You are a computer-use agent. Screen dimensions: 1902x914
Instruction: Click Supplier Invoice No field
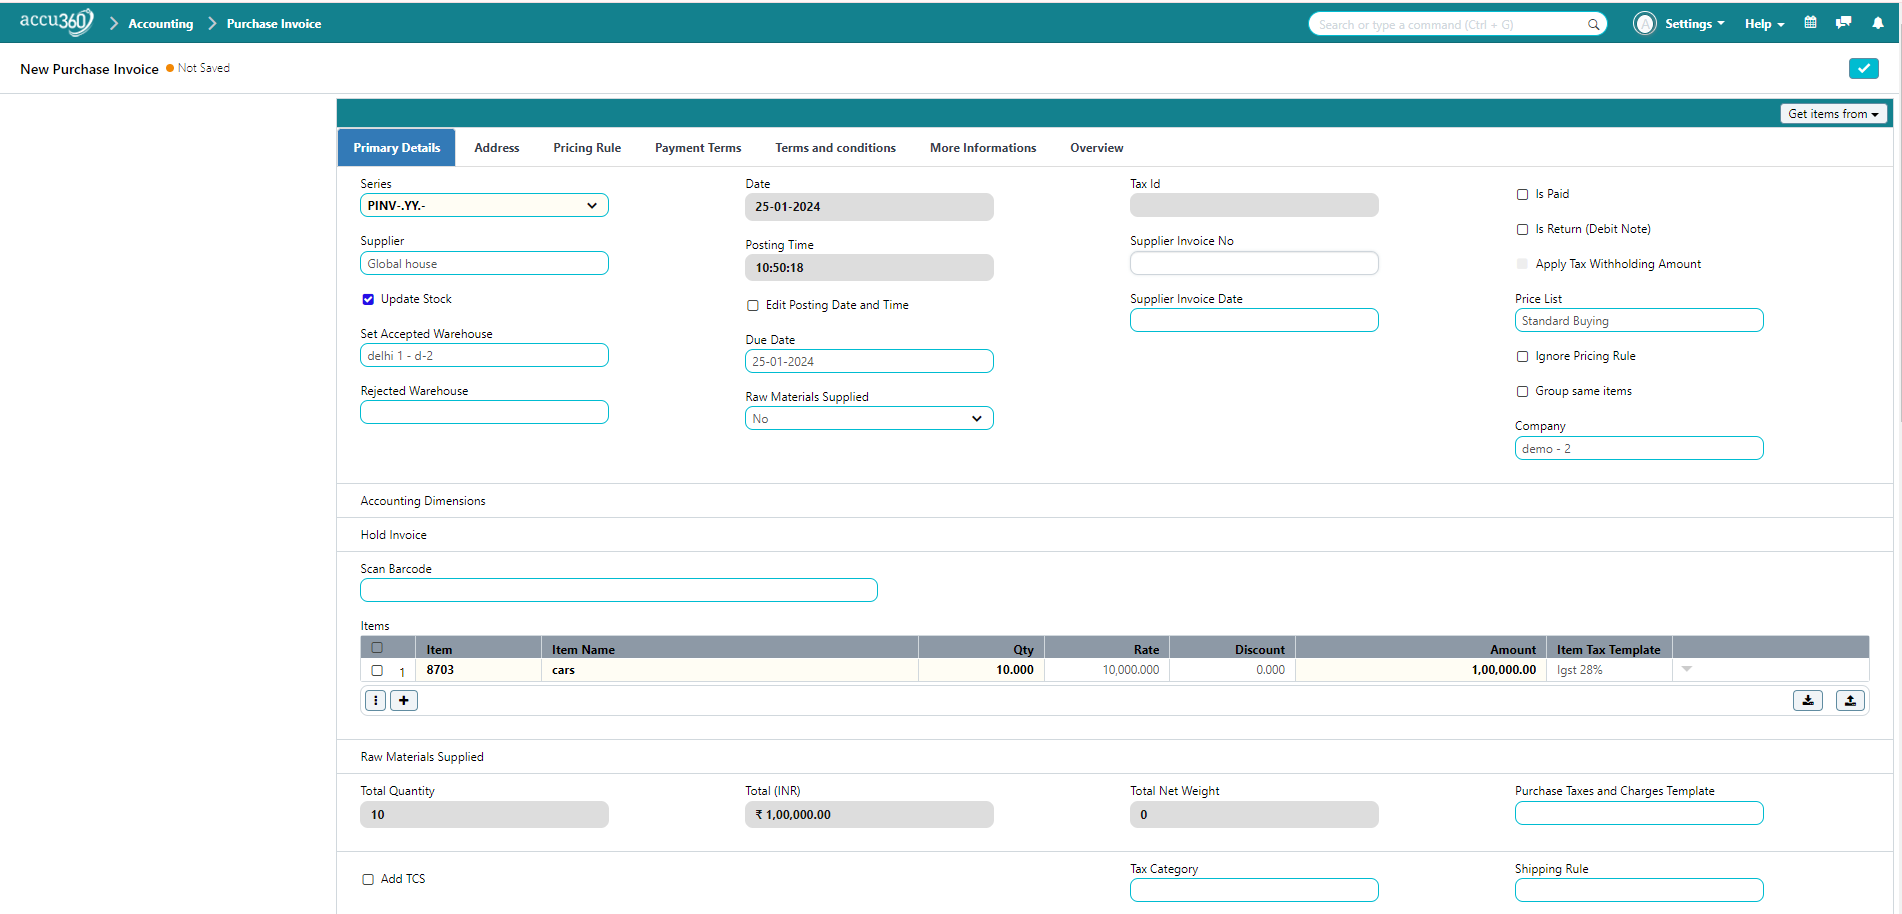pyautogui.click(x=1254, y=263)
